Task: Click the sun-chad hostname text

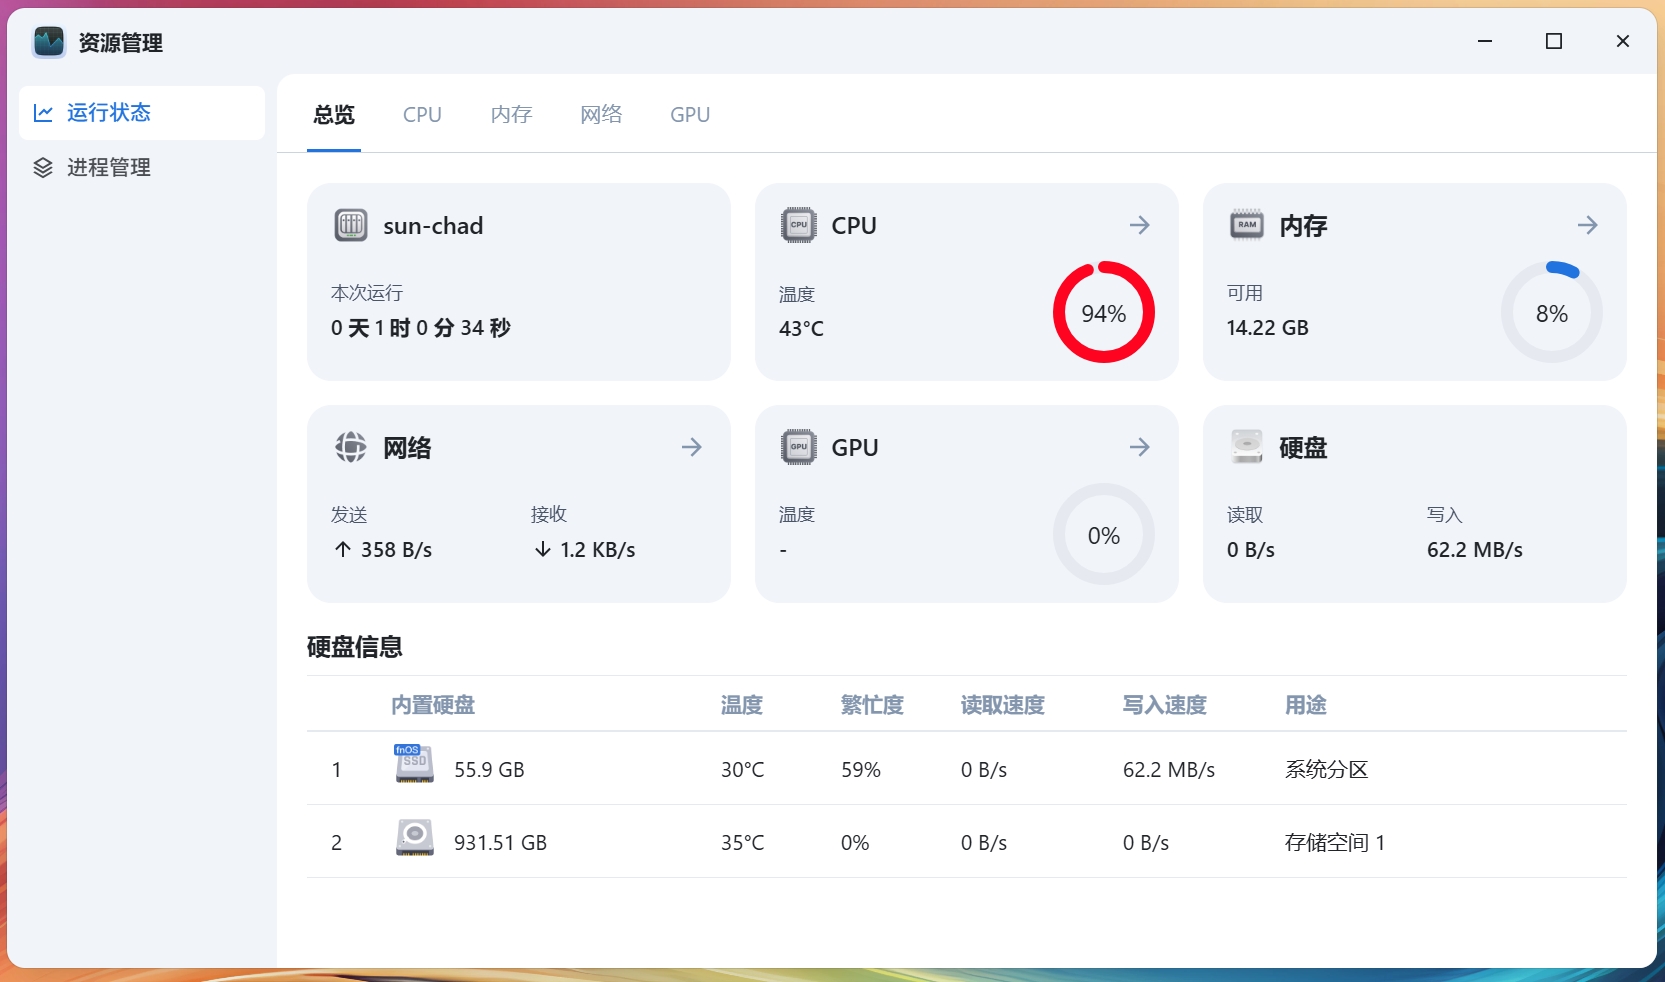Action: tap(433, 226)
